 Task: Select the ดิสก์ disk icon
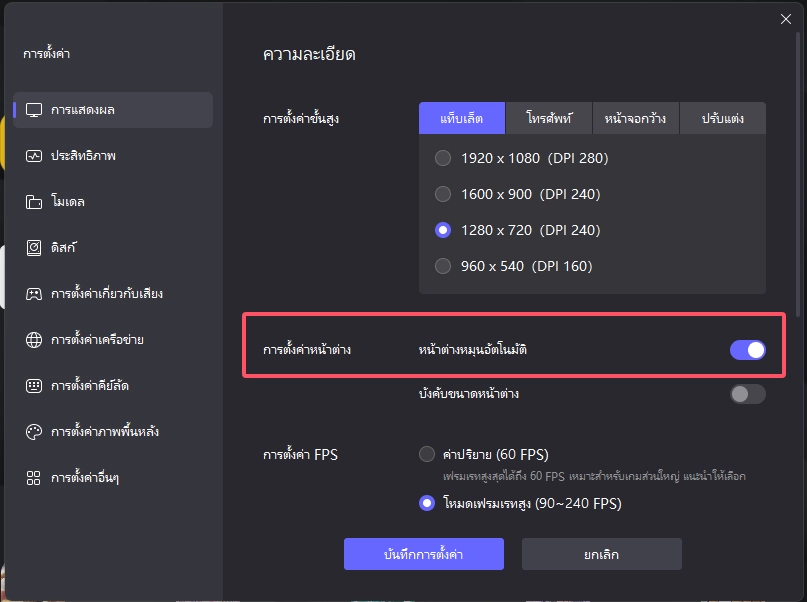tap(34, 248)
